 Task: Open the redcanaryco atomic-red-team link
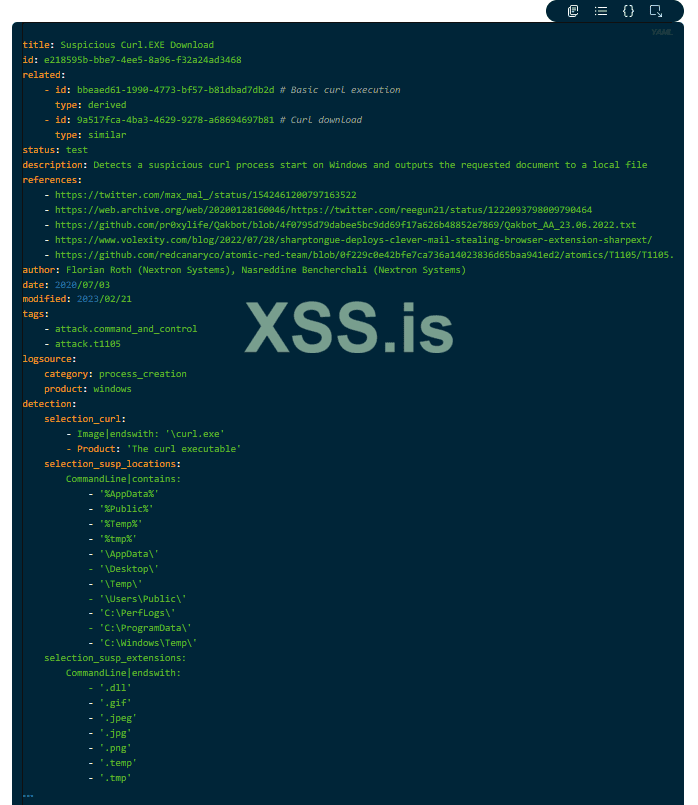point(364,255)
